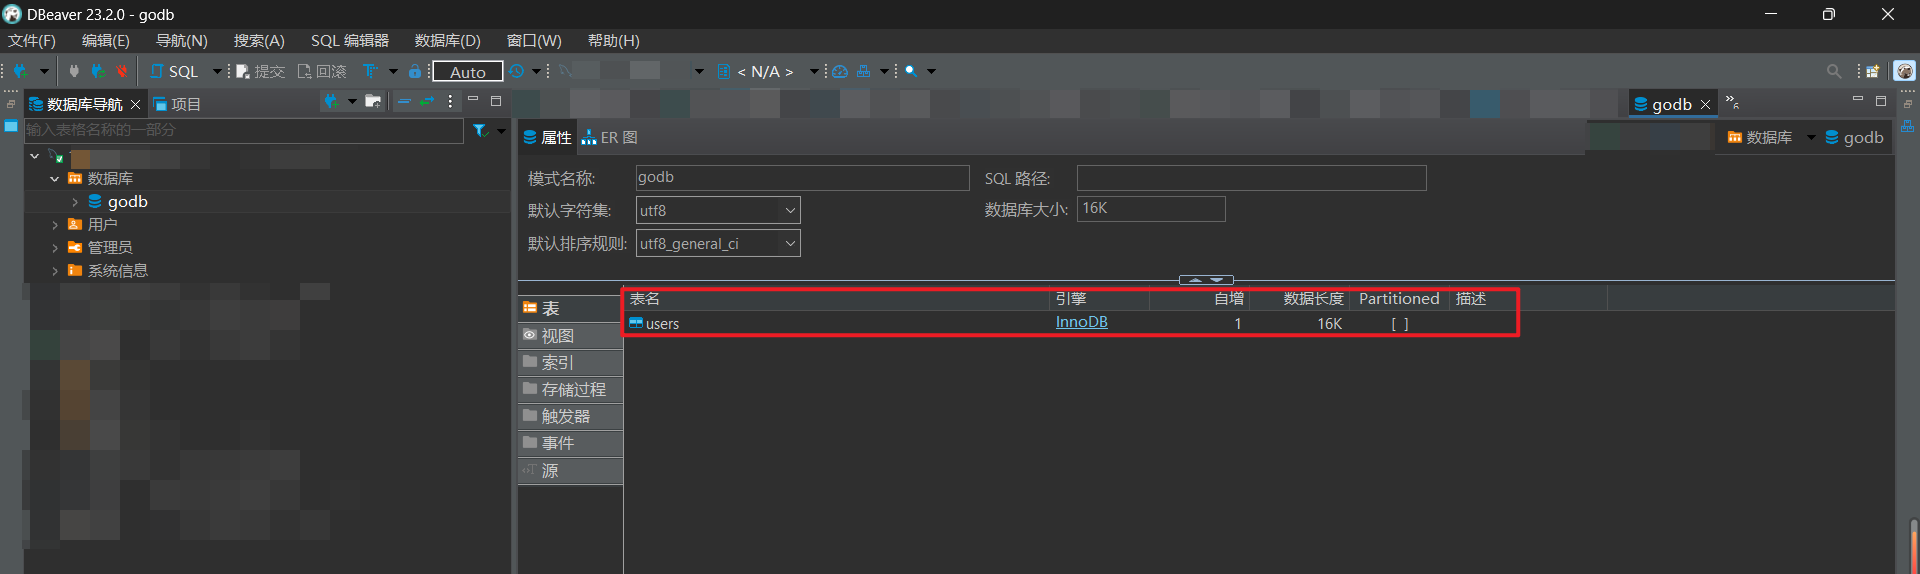This screenshot has height=574, width=1920.
Task: Toggle link with editor arrows icon
Action: click(x=427, y=101)
